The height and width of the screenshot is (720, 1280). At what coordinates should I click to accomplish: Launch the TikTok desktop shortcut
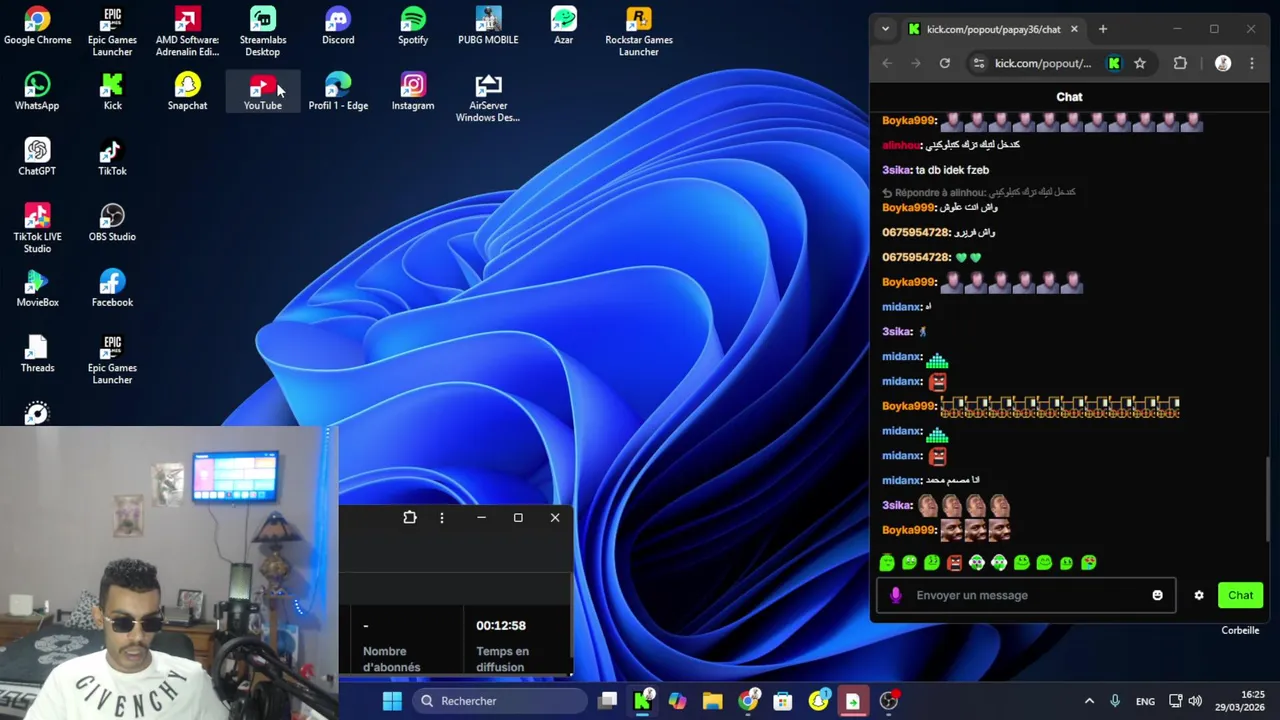pyautogui.click(x=112, y=157)
